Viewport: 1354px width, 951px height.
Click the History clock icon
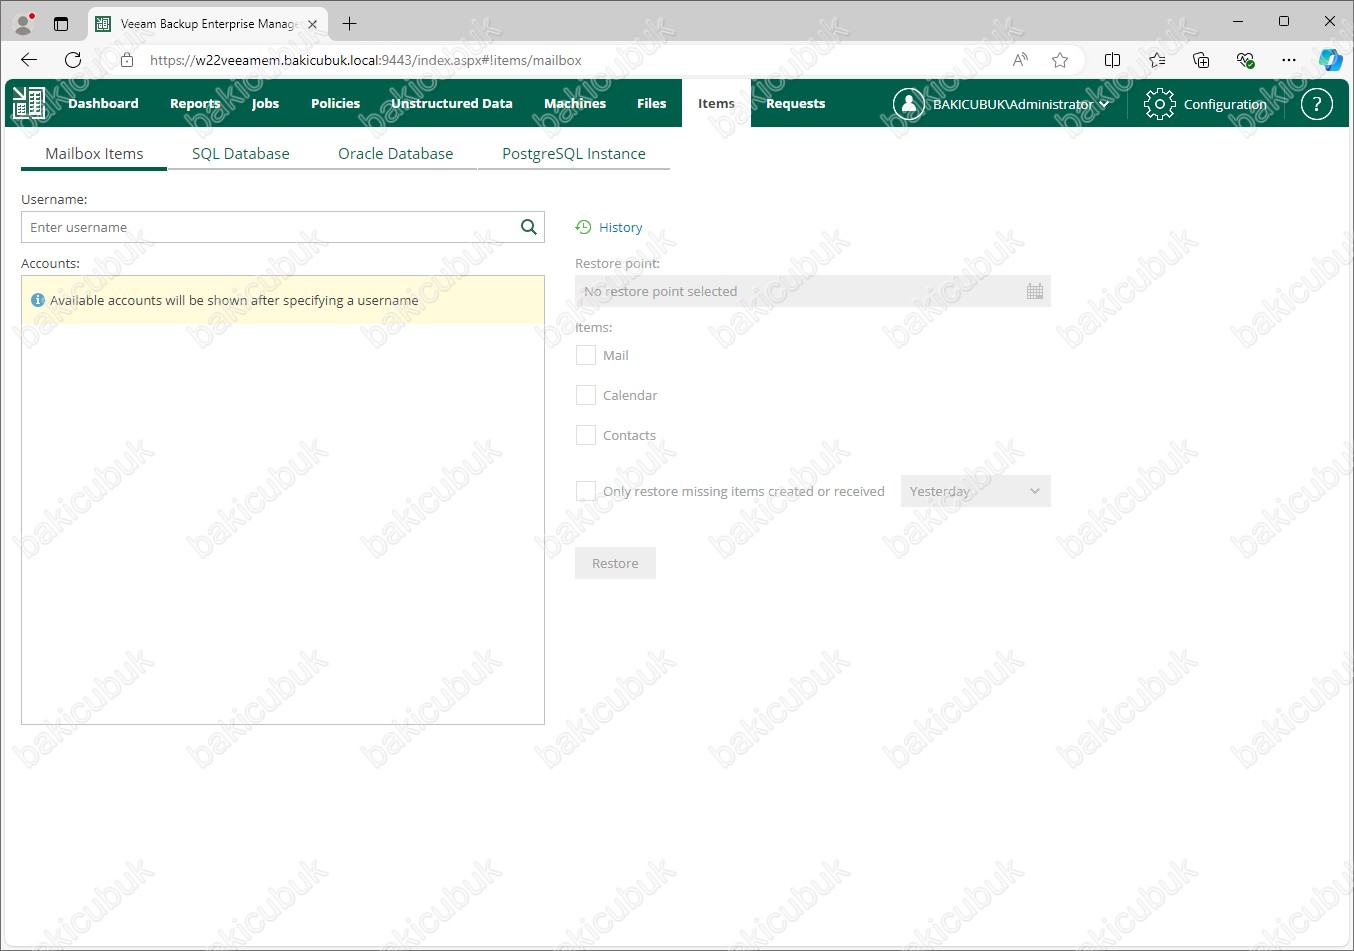click(x=583, y=227)
